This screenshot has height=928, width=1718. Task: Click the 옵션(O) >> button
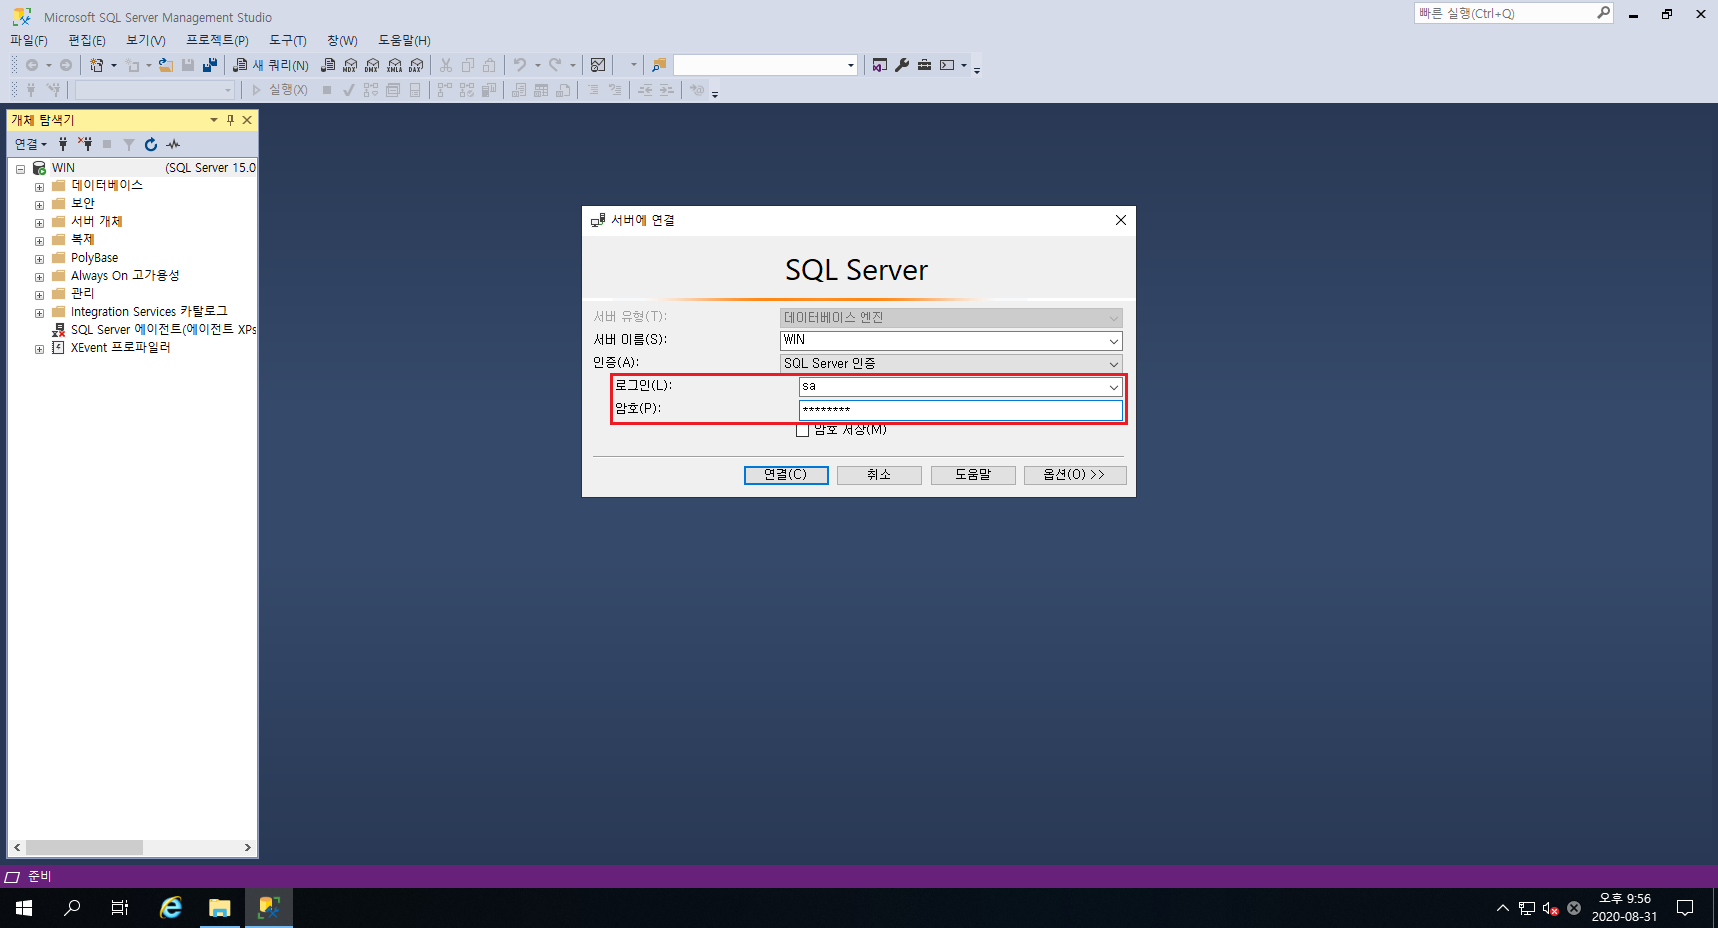[1075, 475]
